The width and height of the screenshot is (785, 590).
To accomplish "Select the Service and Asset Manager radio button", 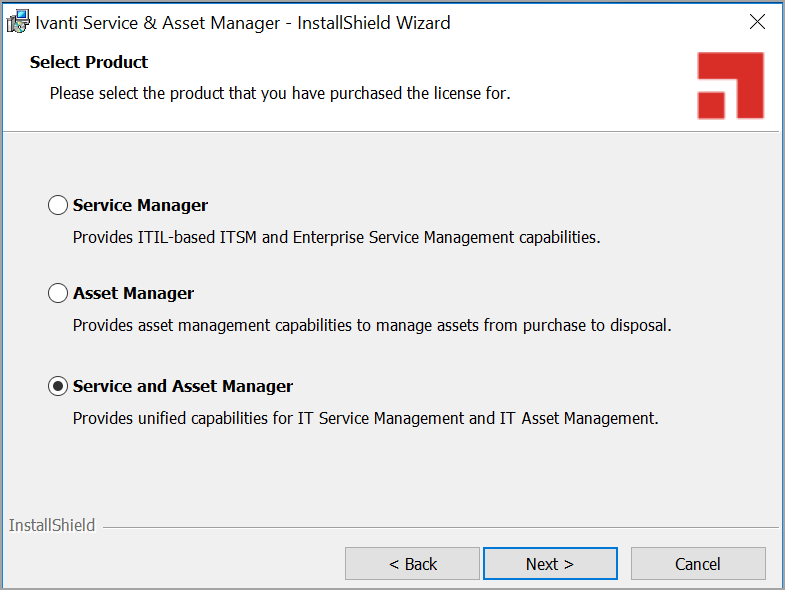I will 58,387.
